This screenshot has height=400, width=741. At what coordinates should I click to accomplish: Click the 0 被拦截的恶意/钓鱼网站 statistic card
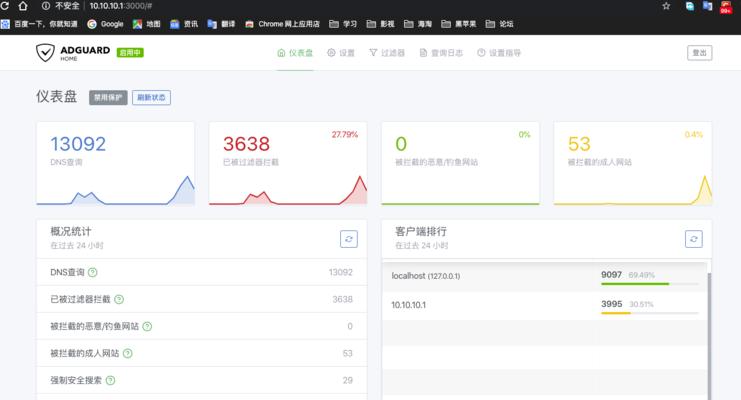coord(460,164)
